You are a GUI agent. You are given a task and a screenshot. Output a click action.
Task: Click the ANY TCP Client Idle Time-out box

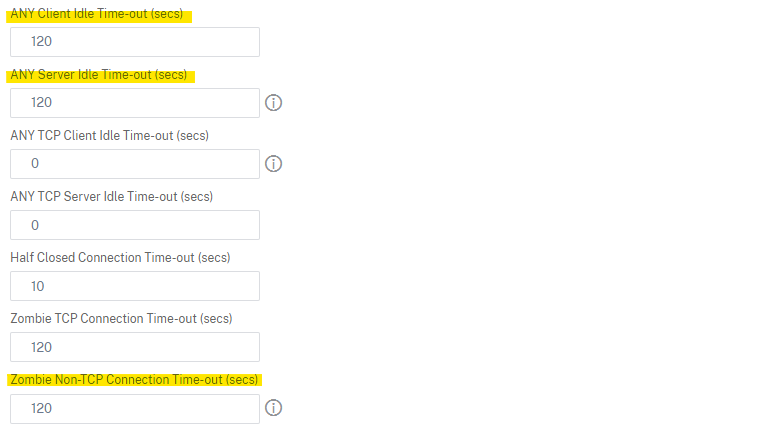tap(135, 164)
